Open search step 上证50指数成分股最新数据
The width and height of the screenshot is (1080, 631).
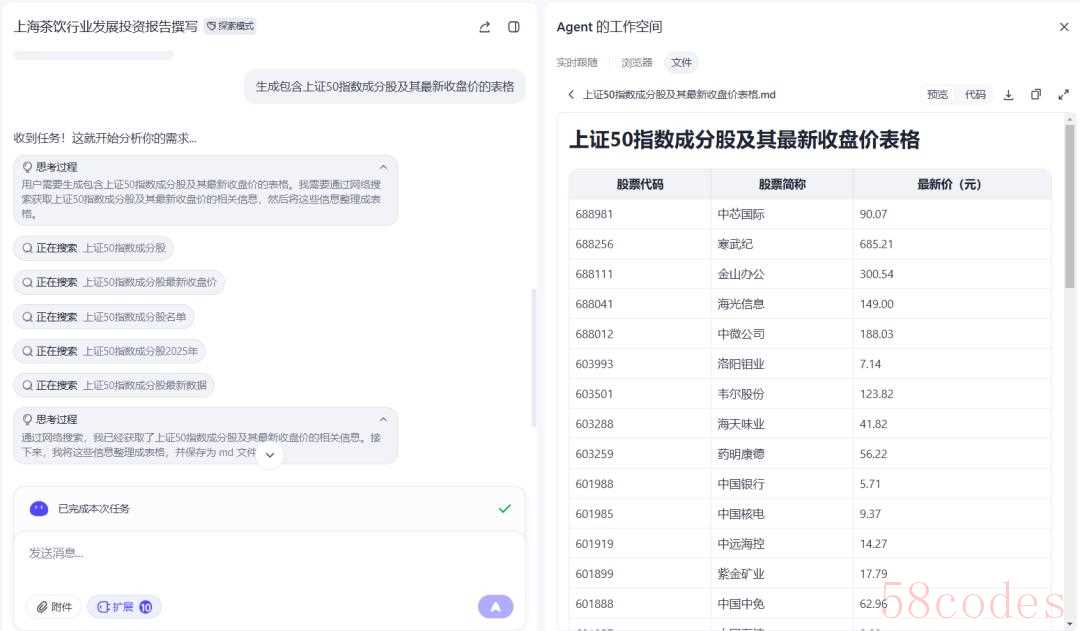(114, 385)
